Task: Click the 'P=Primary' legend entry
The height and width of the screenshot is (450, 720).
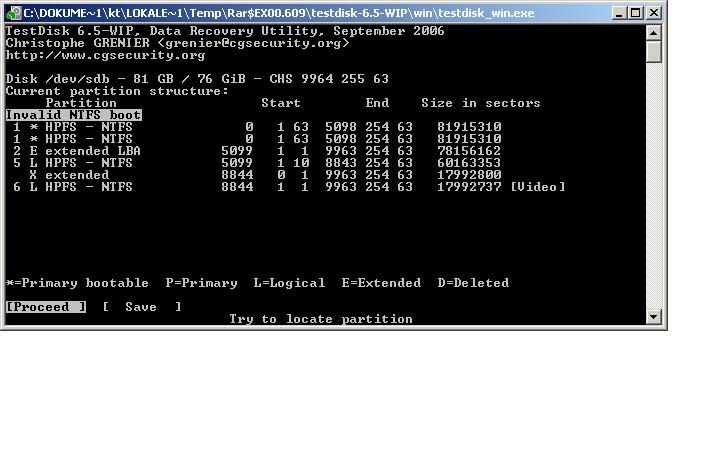Action: click(201, 283)
